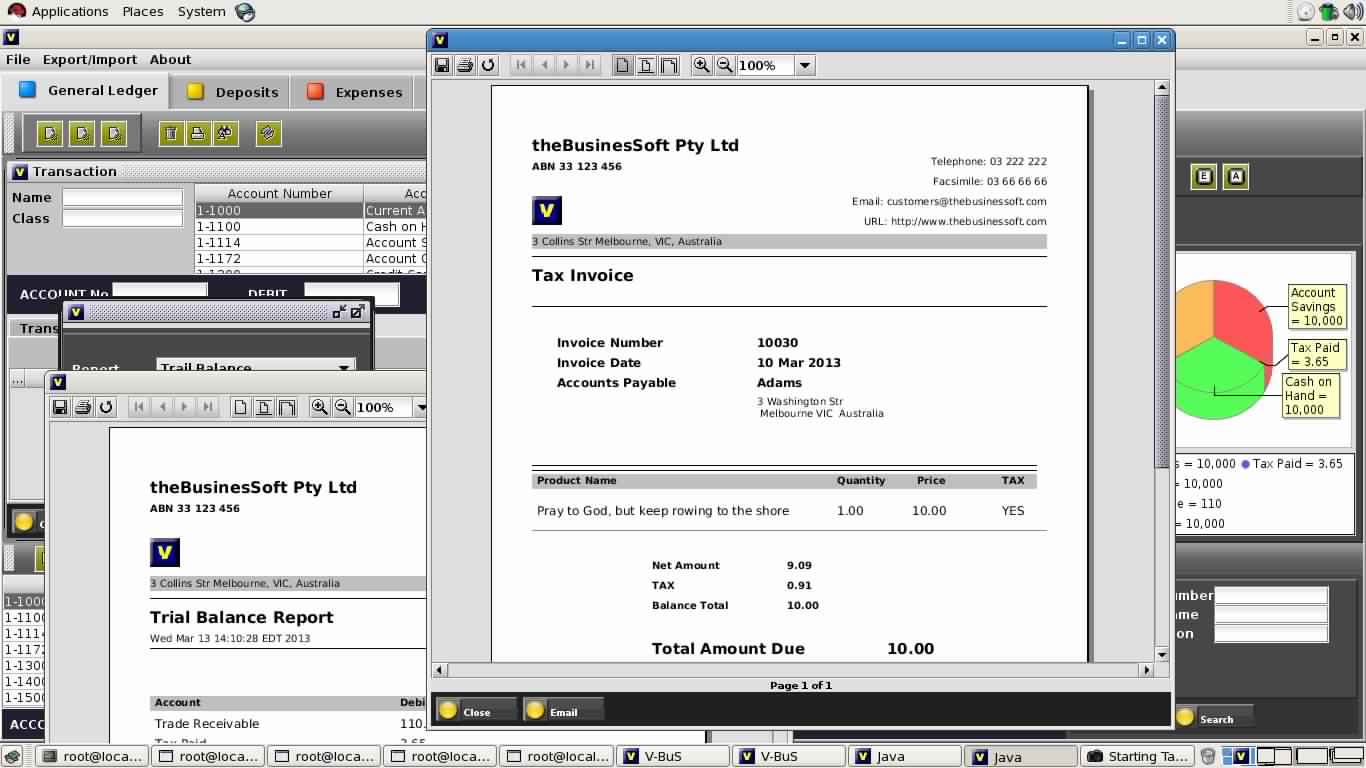Reload the Trial Balance report viewer
The image size is (1366, 768).
(106, 407)
